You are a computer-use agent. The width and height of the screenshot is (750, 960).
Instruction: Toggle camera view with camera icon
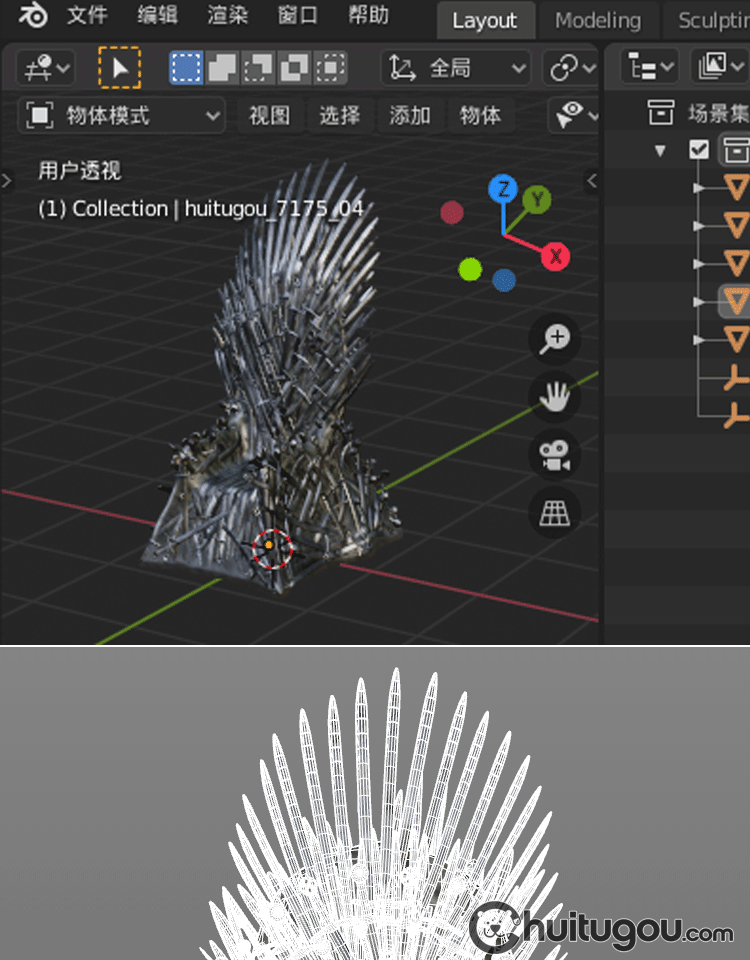(x=555, y=456)
